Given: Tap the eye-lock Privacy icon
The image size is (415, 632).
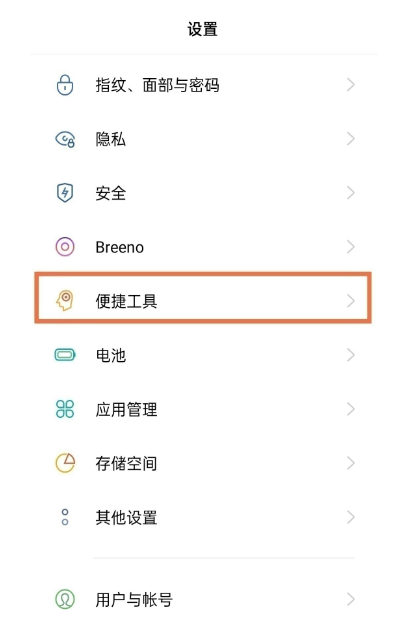Looking at the screenshot, I should tap(65, 139).
